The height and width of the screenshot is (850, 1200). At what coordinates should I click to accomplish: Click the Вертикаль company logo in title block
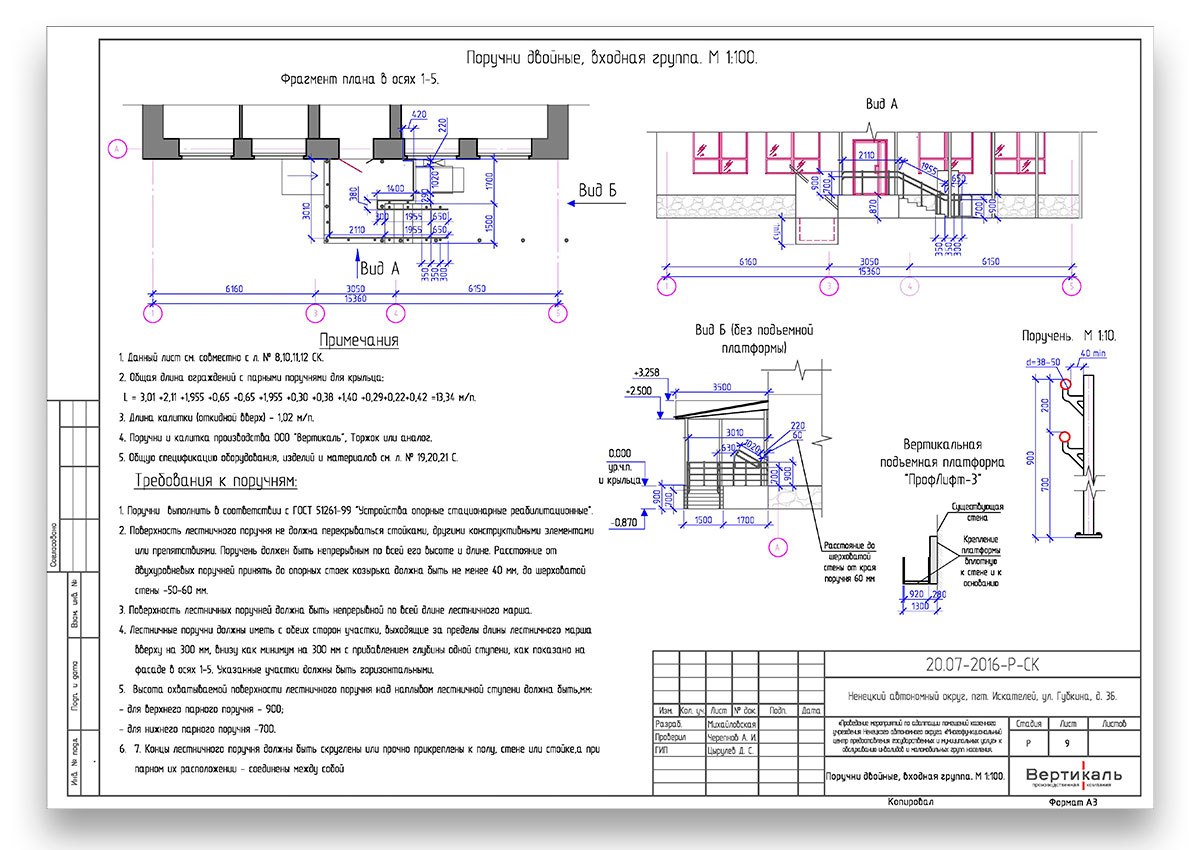[x=1073, y=776]
